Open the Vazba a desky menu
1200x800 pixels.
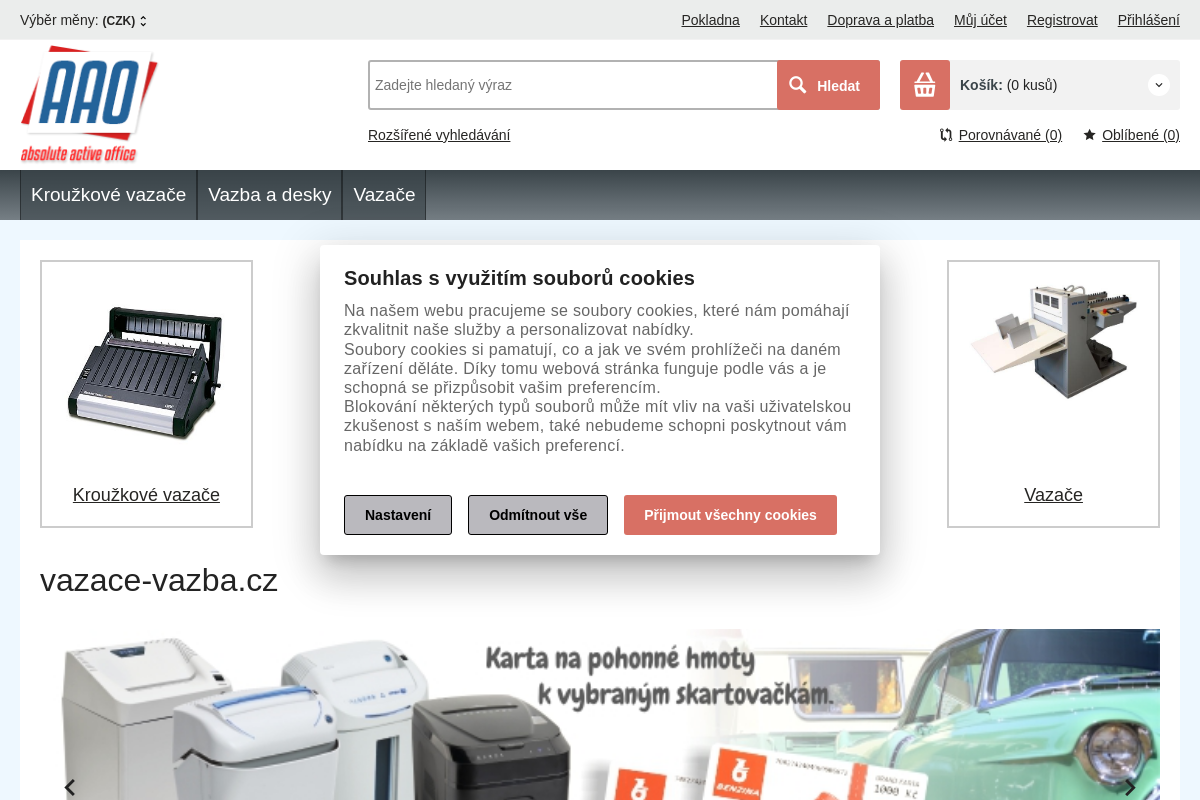270,195
